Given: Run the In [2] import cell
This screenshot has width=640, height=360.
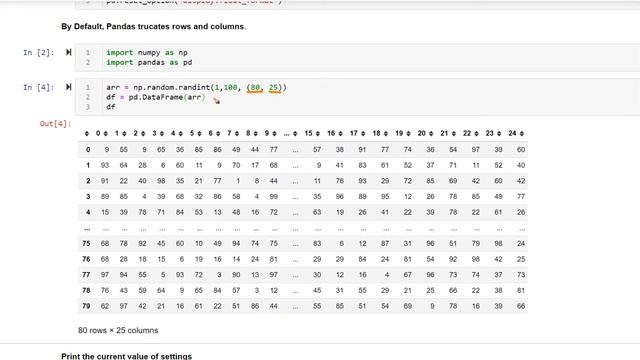Looking at the screenshot, I should pos(69,52).
